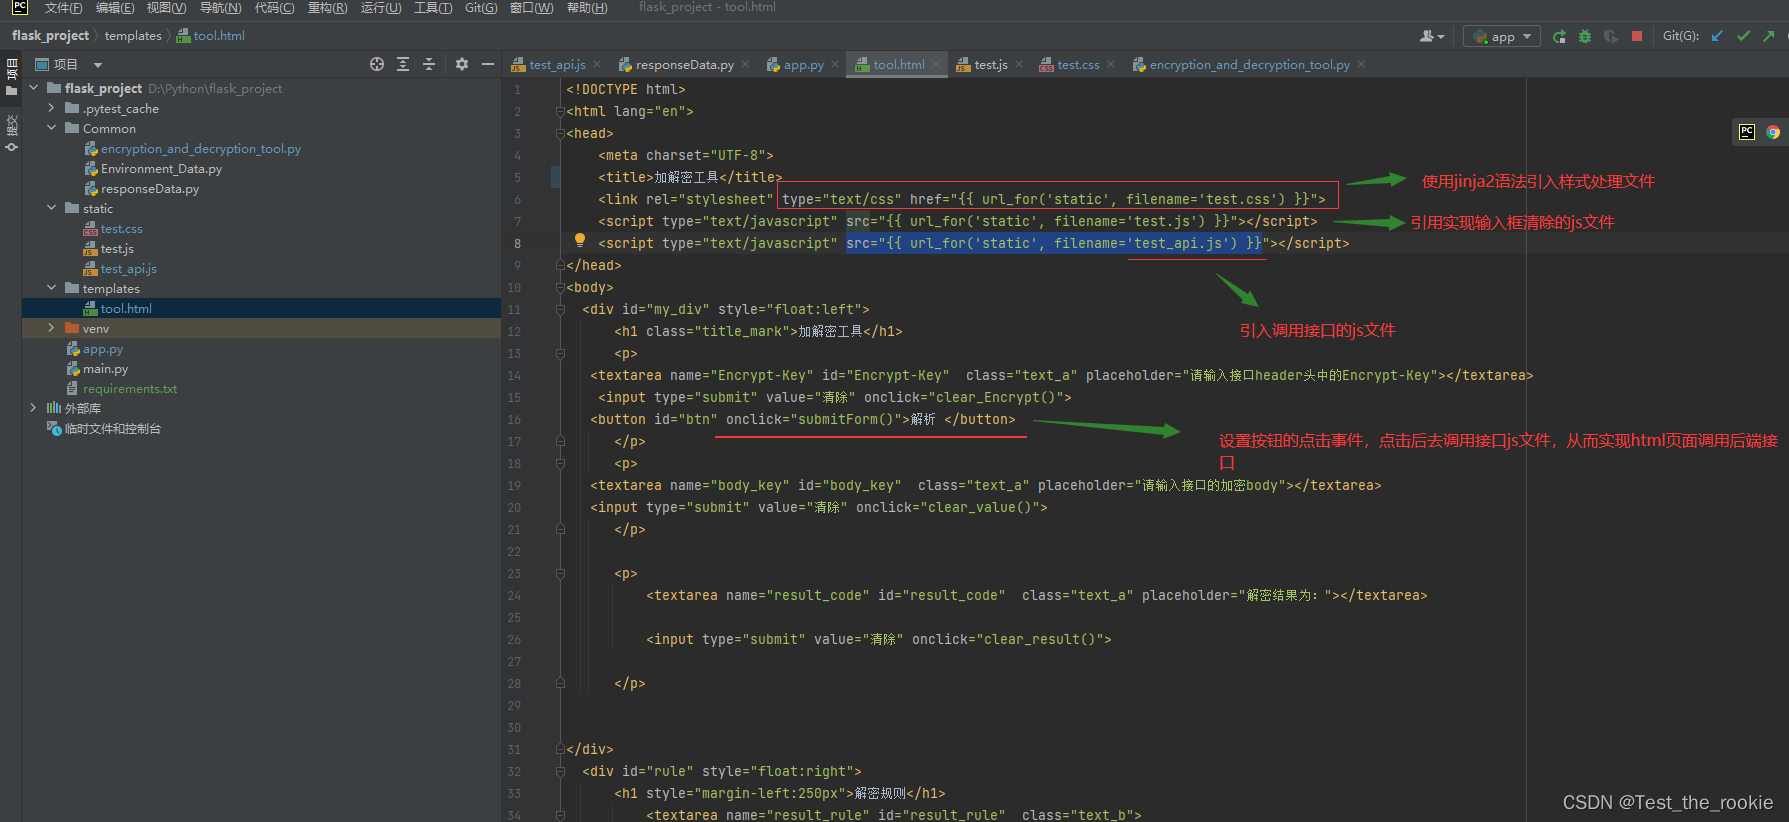Open the 文件(F) menu
This screenshot has width=1789, height=822.
pyautogui.click(x=63, y=8)
